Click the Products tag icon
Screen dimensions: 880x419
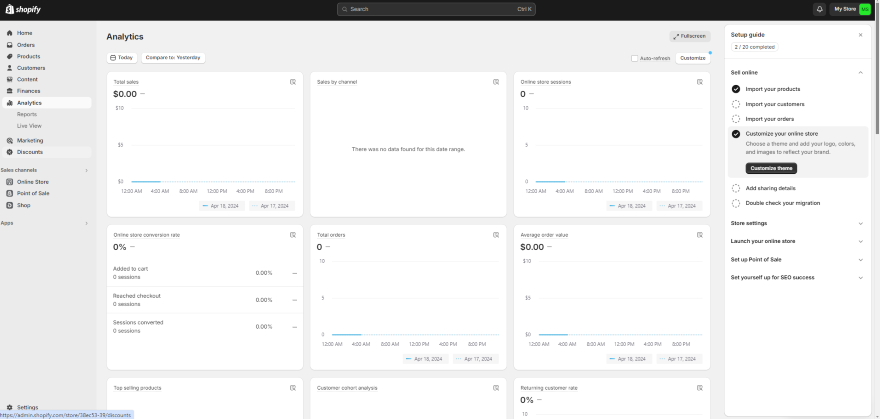10,57
